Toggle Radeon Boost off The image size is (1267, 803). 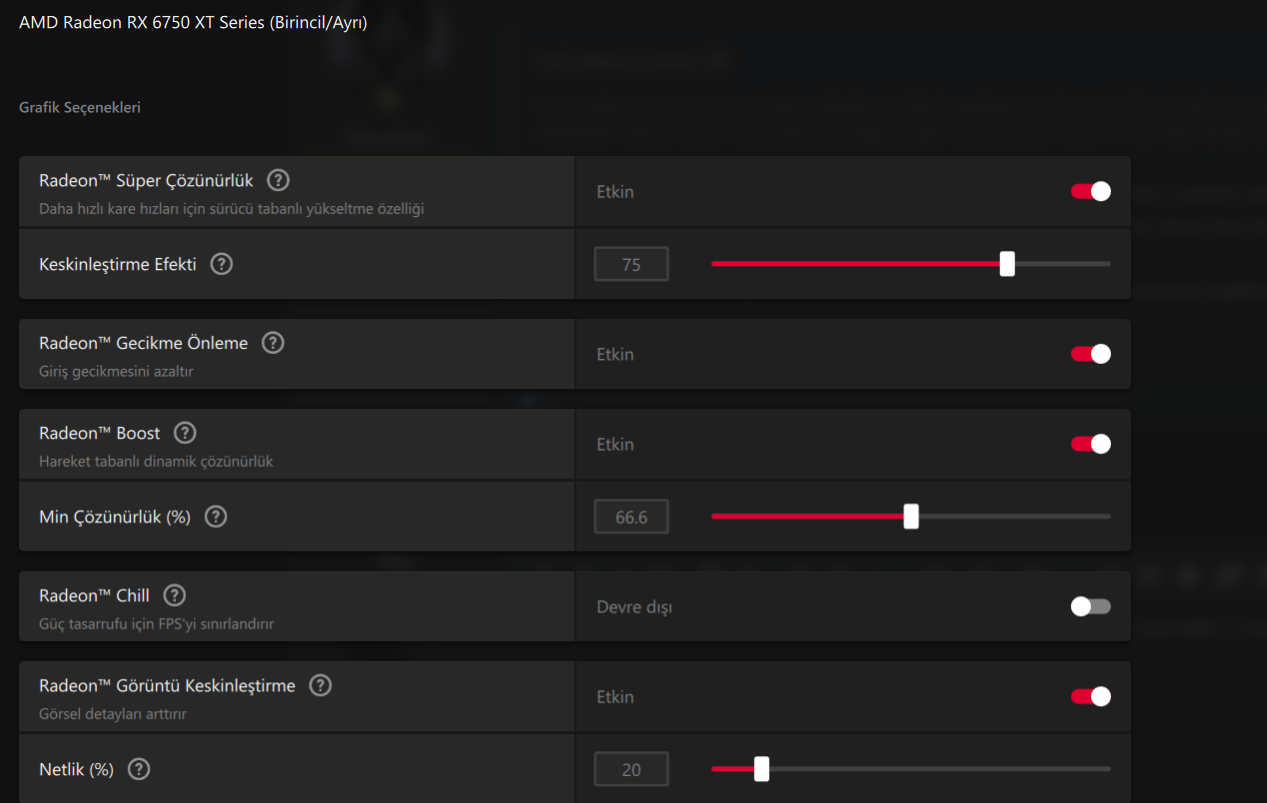1091,444
